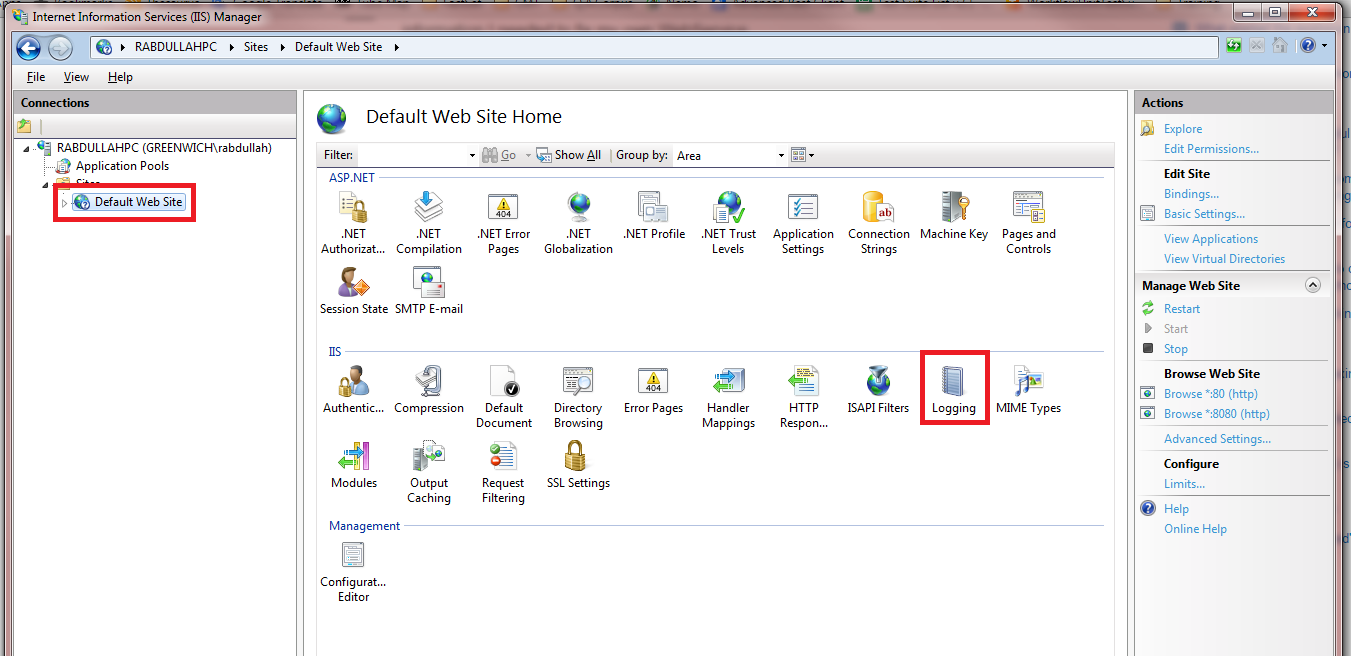Expand the Default Web Site tree node
1351x656 pixels.
point(65,203)
